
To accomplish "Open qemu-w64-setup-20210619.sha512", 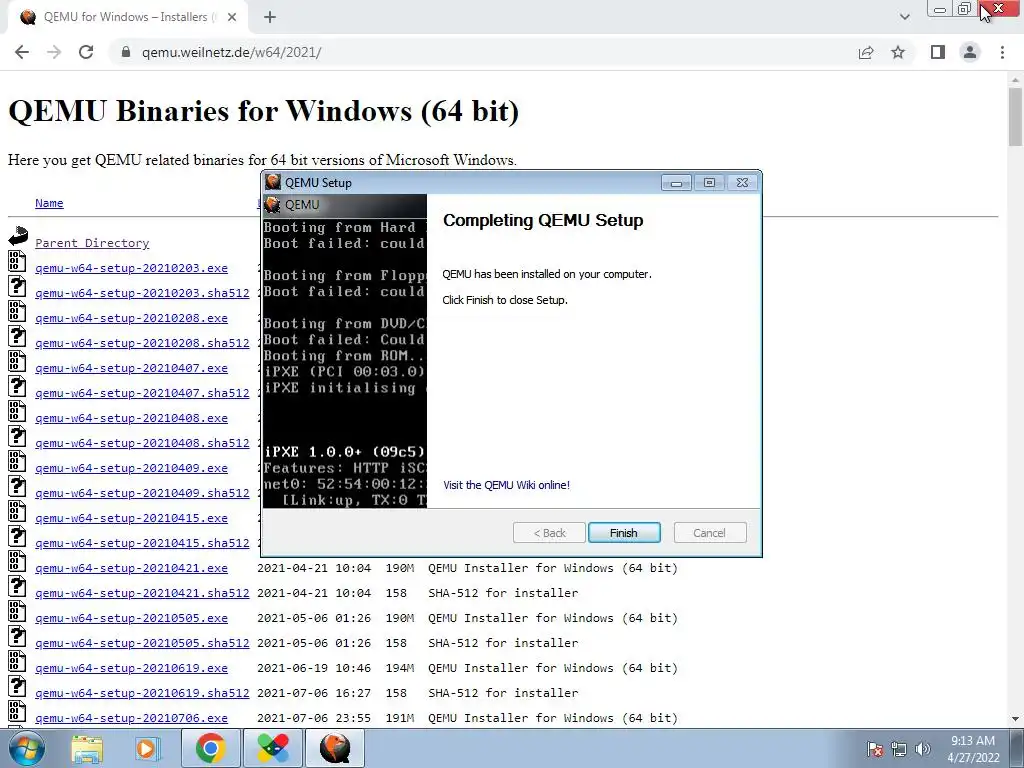I will tap(142, 693).
